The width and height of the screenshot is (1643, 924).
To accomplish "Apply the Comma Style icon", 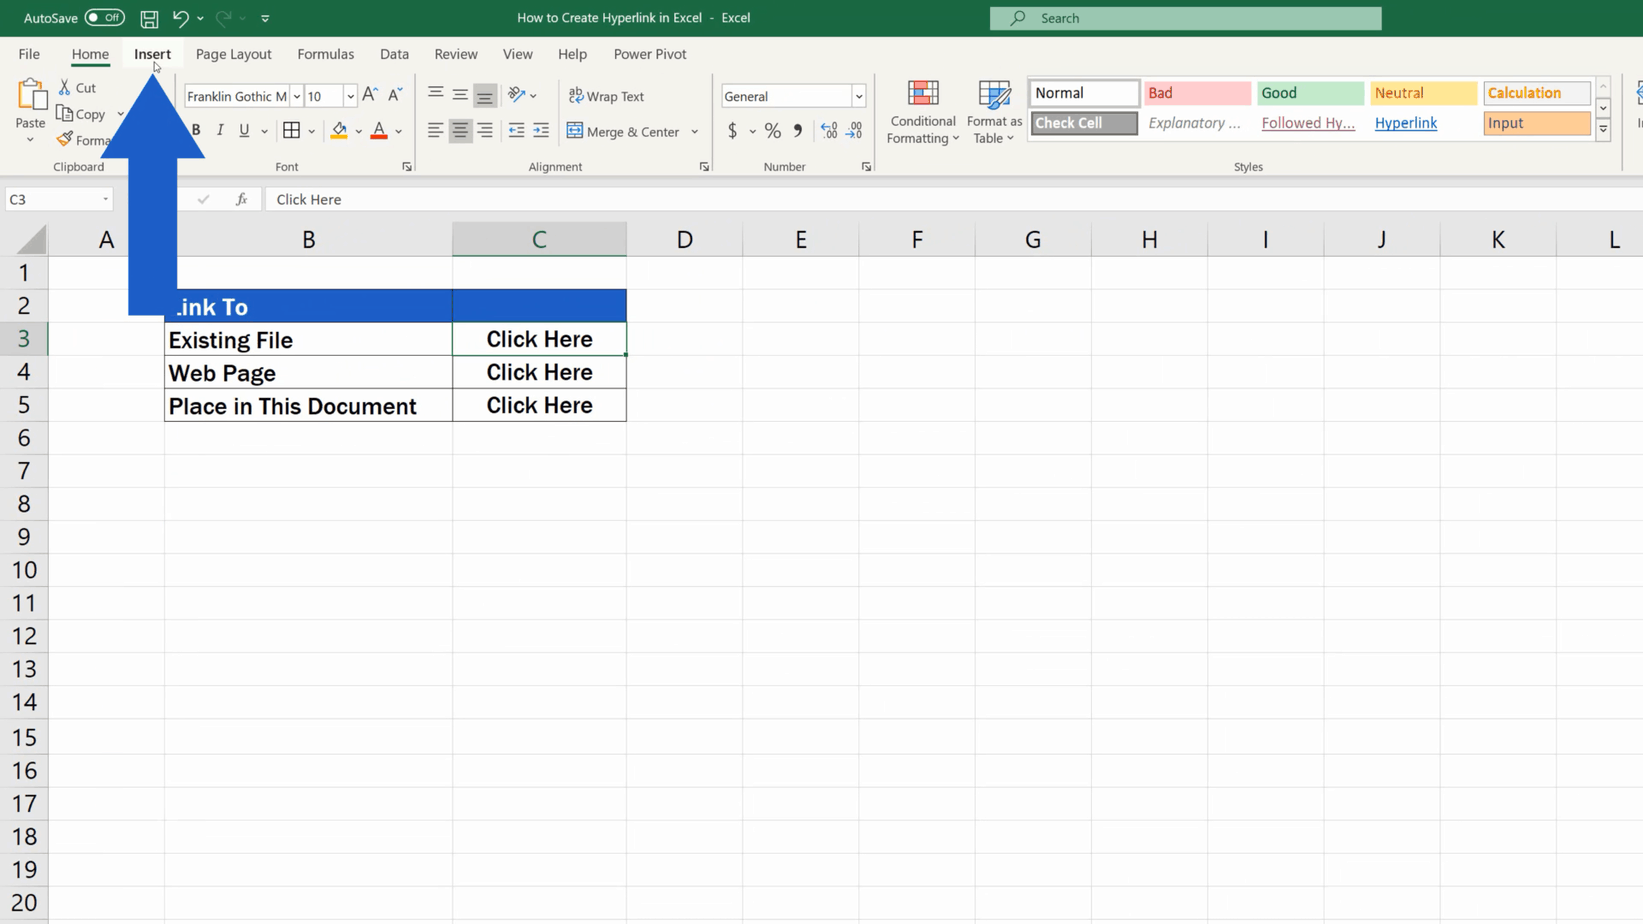I will (797, 130).
